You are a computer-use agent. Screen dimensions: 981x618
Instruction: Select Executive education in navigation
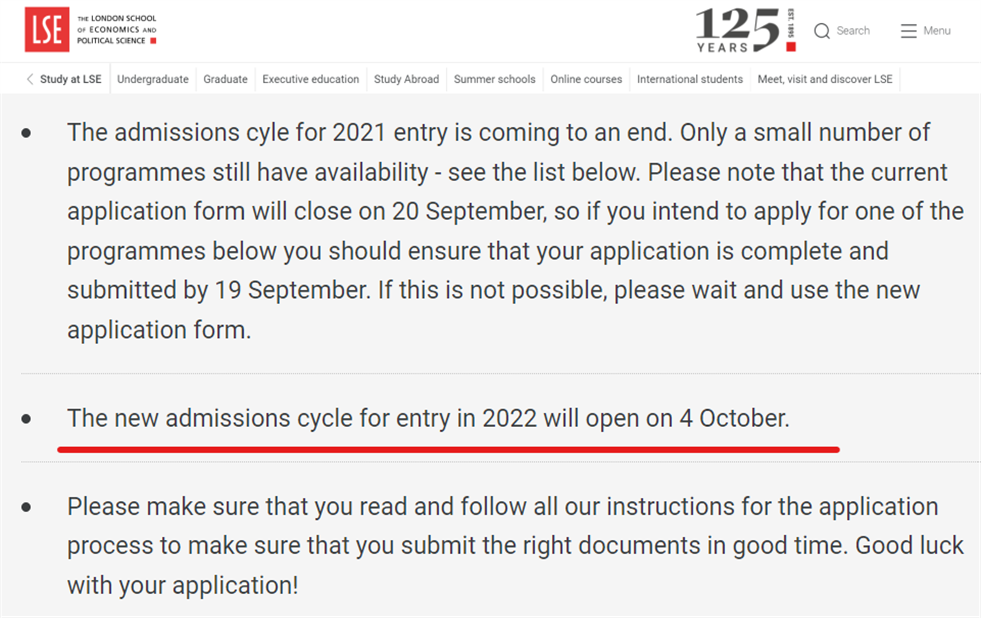pyautogui.click(x=310, y=79)
